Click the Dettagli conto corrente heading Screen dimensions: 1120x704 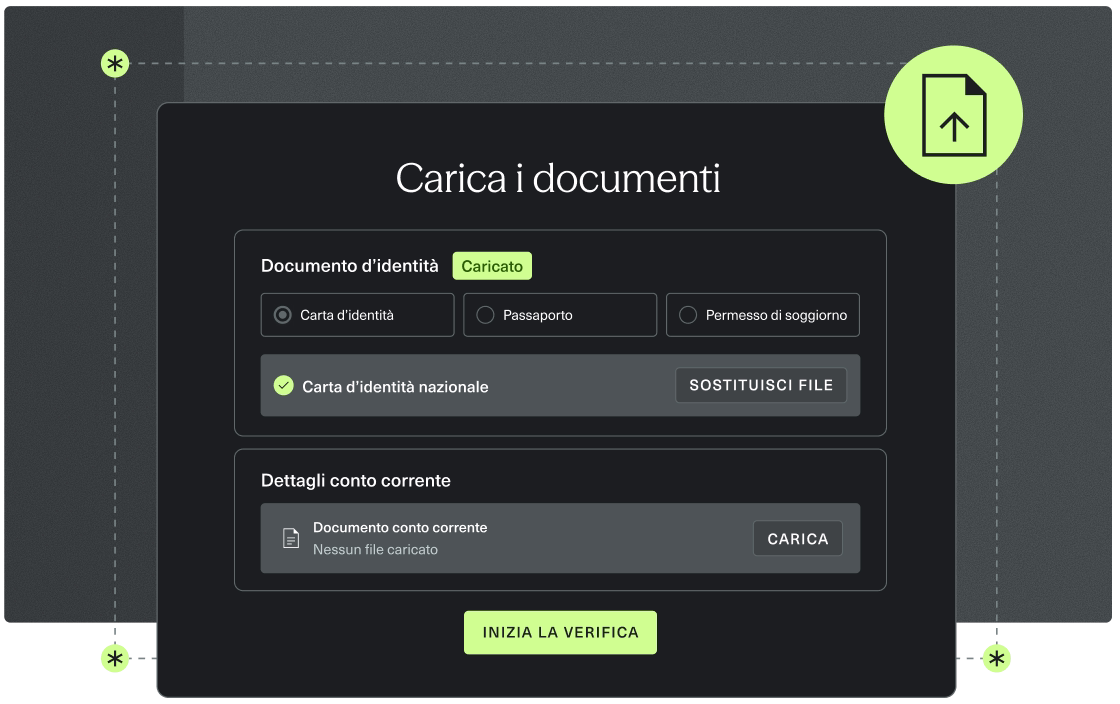(x=356, y=481)
